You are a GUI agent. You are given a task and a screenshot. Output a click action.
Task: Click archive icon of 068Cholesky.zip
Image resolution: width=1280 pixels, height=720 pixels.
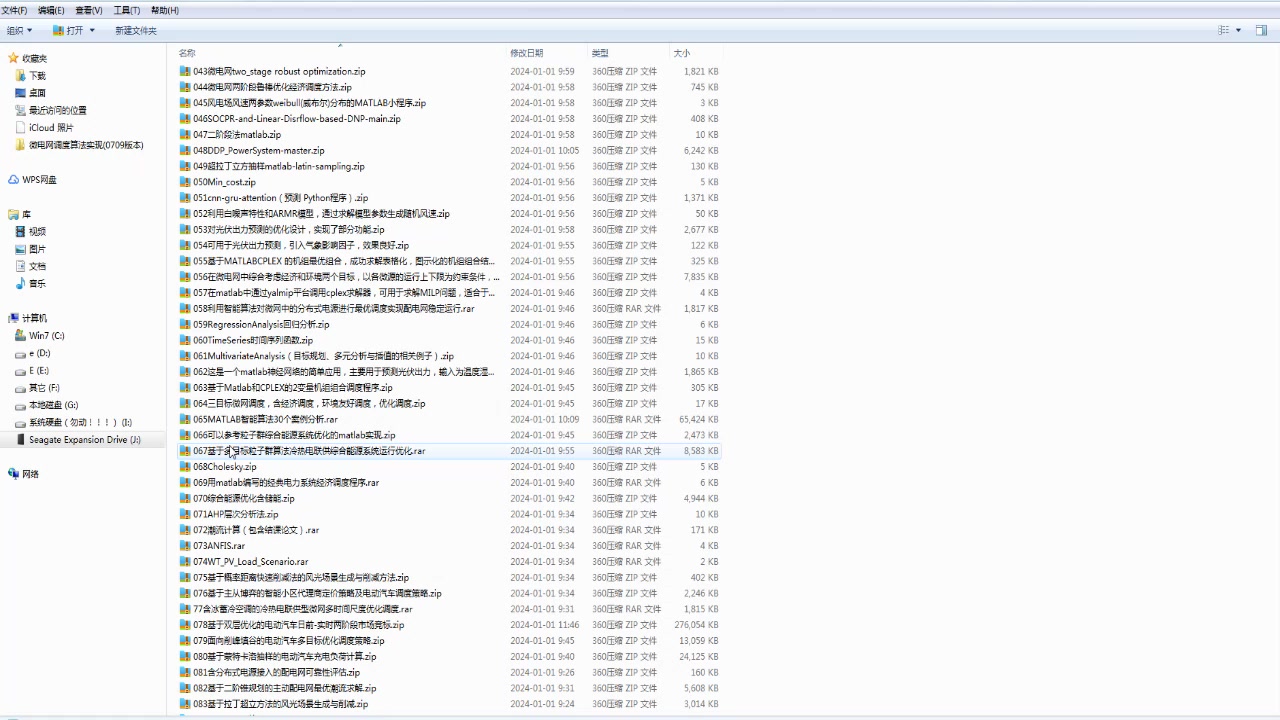pos(185,467)
